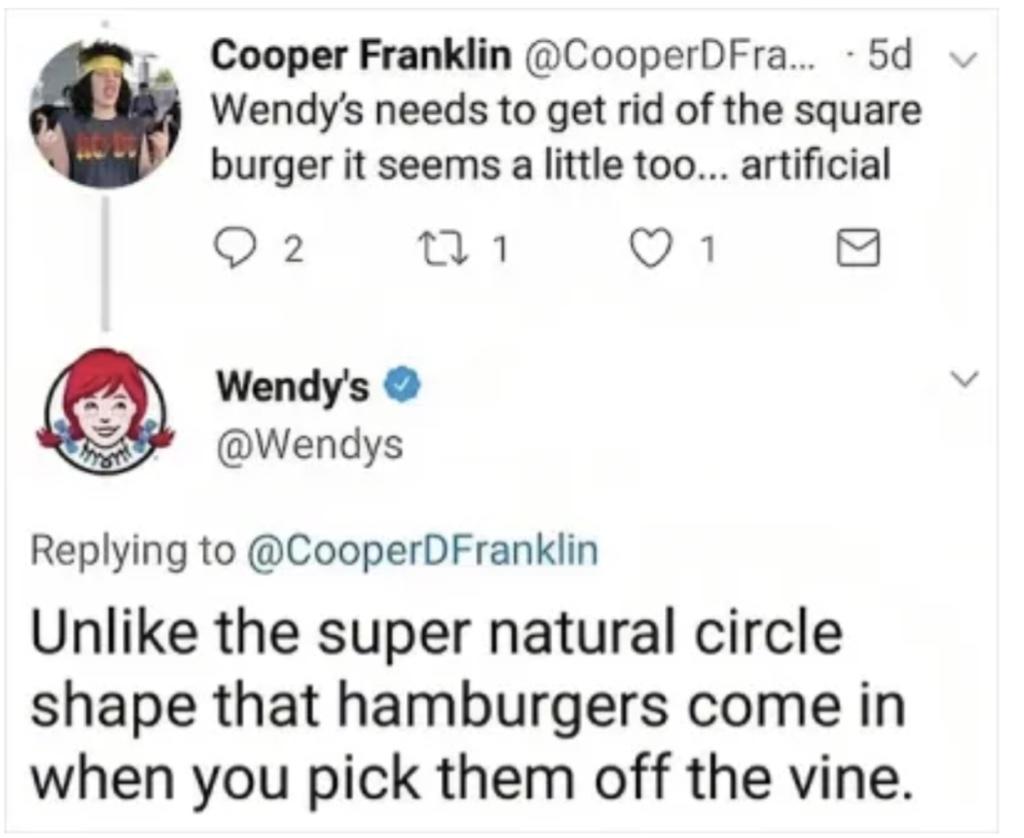Expand the chevron menu on Wendy's reply
This screenshot has height=838, width=1024.
(x=965, y=378)
